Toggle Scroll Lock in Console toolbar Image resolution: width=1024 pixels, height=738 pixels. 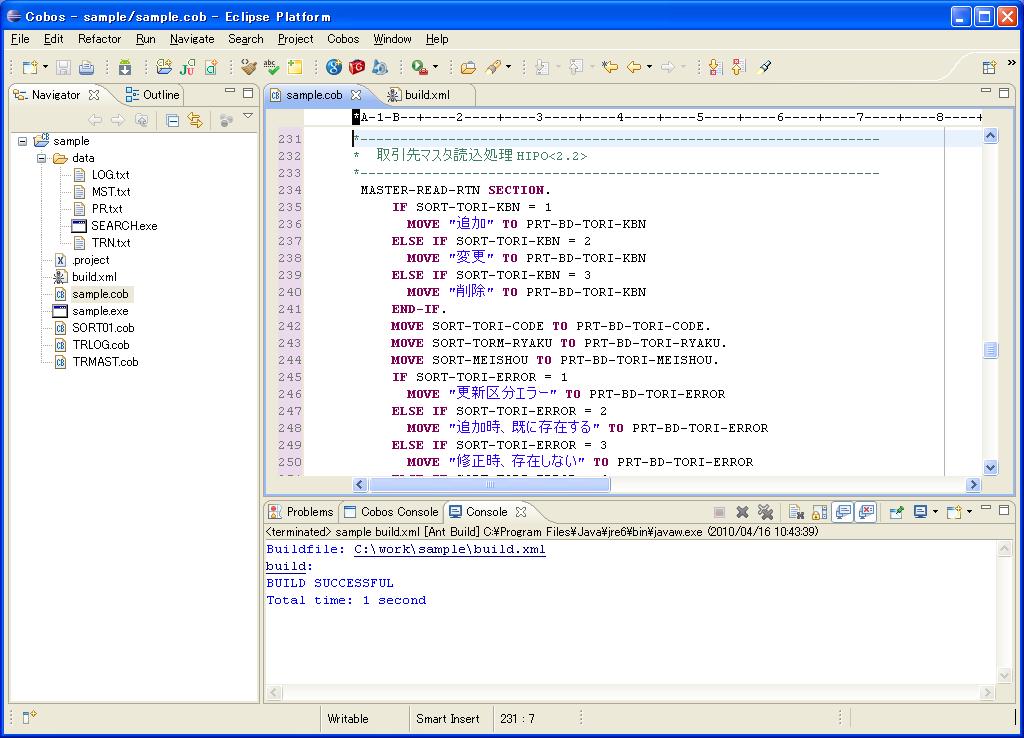point(819,512)
